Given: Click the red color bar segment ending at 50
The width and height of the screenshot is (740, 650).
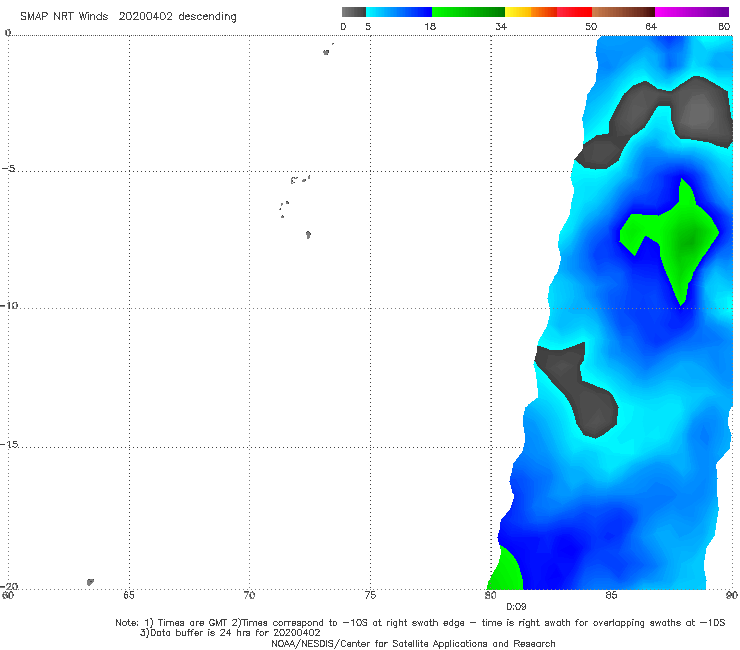Looking at the screenshot, I should [x=574, y=12].
